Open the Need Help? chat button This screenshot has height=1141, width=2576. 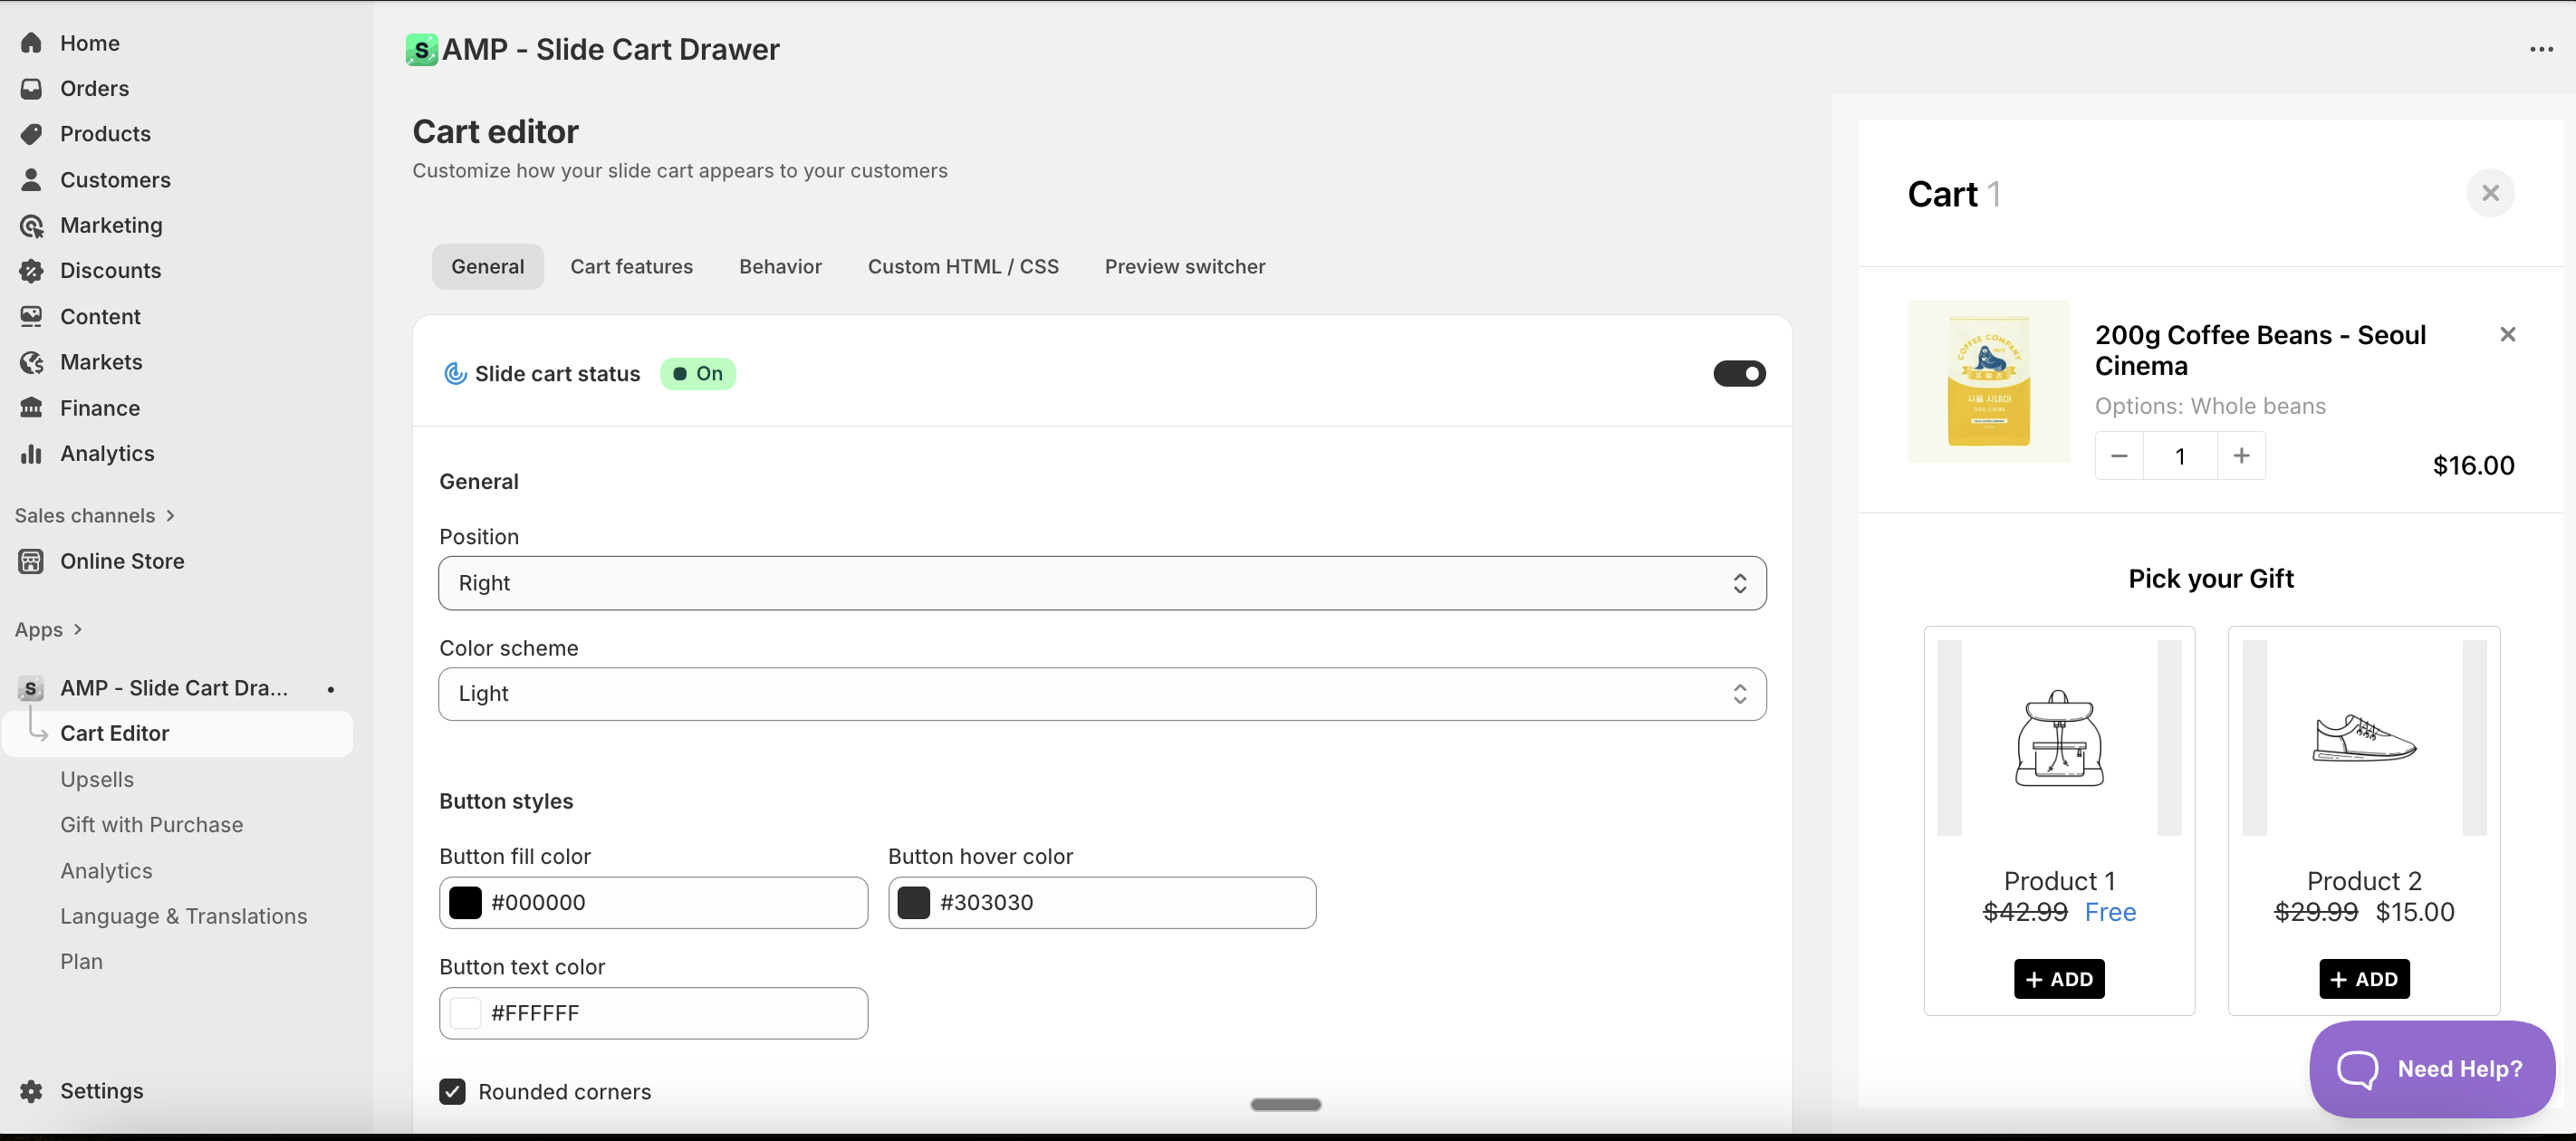(x=2431, y=1068)
